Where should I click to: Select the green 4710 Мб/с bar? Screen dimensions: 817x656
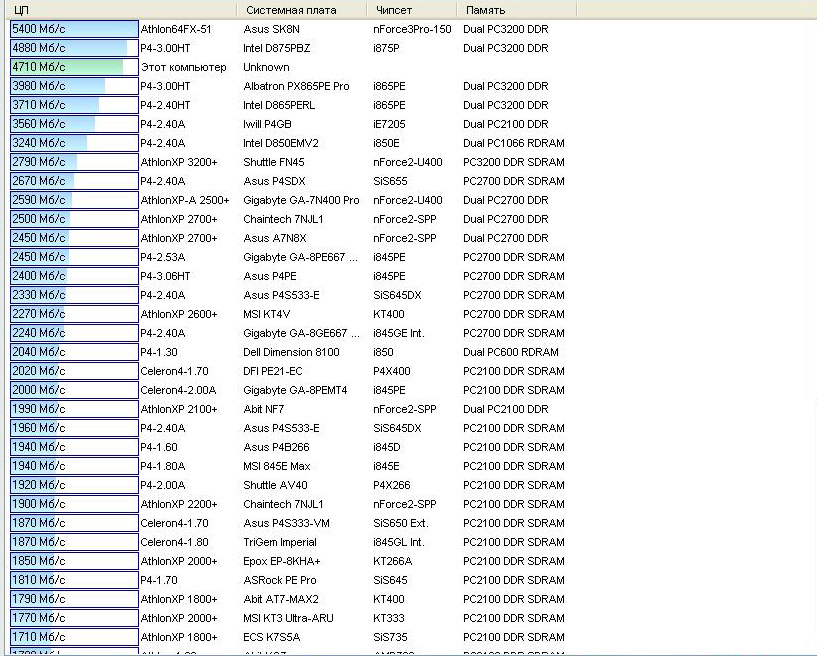[74, 67]
